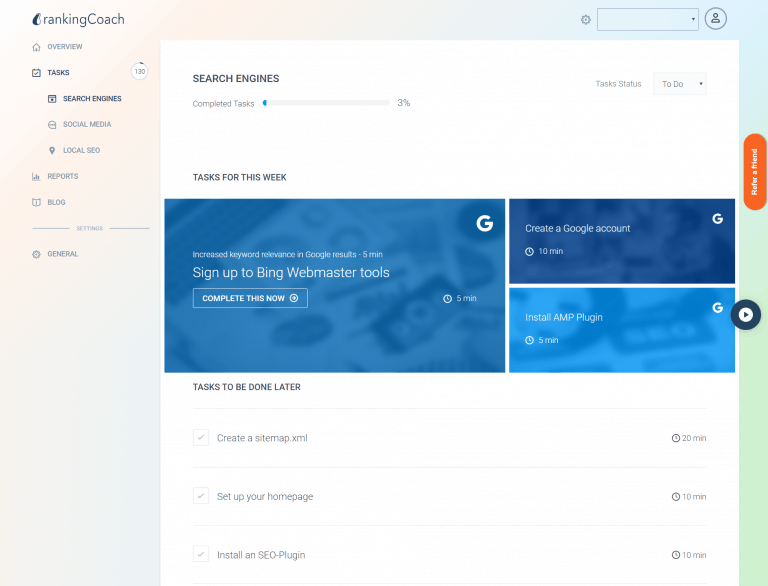768x586 pixels.
Task: Click the Reports chart icon
Action: point(36,176)
